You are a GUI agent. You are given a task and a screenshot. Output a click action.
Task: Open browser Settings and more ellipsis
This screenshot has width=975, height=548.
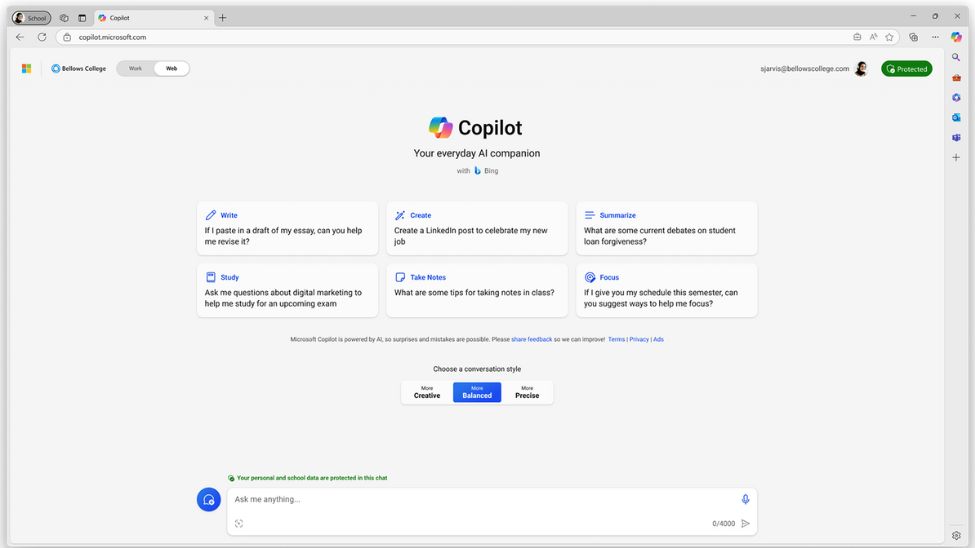pos(935,37)
